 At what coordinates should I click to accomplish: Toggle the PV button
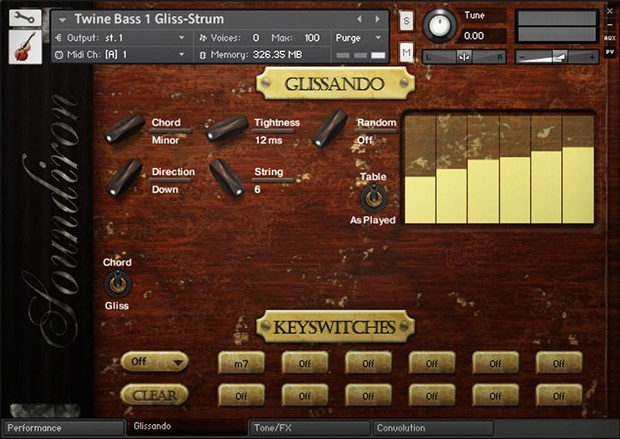click(609, 52)
